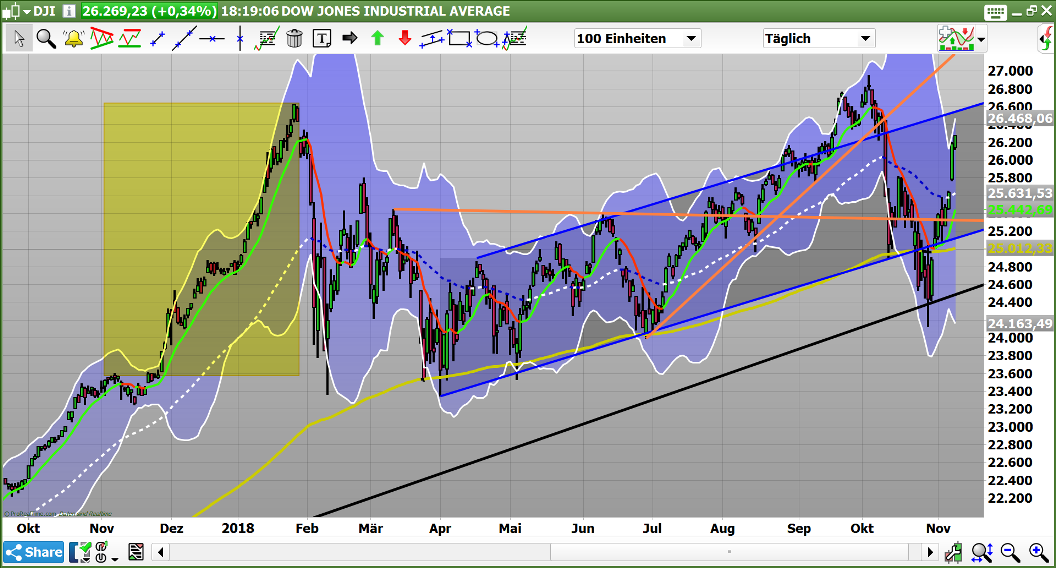
Task: Click the 2018 label on time axis
Action: click(238, 528)
